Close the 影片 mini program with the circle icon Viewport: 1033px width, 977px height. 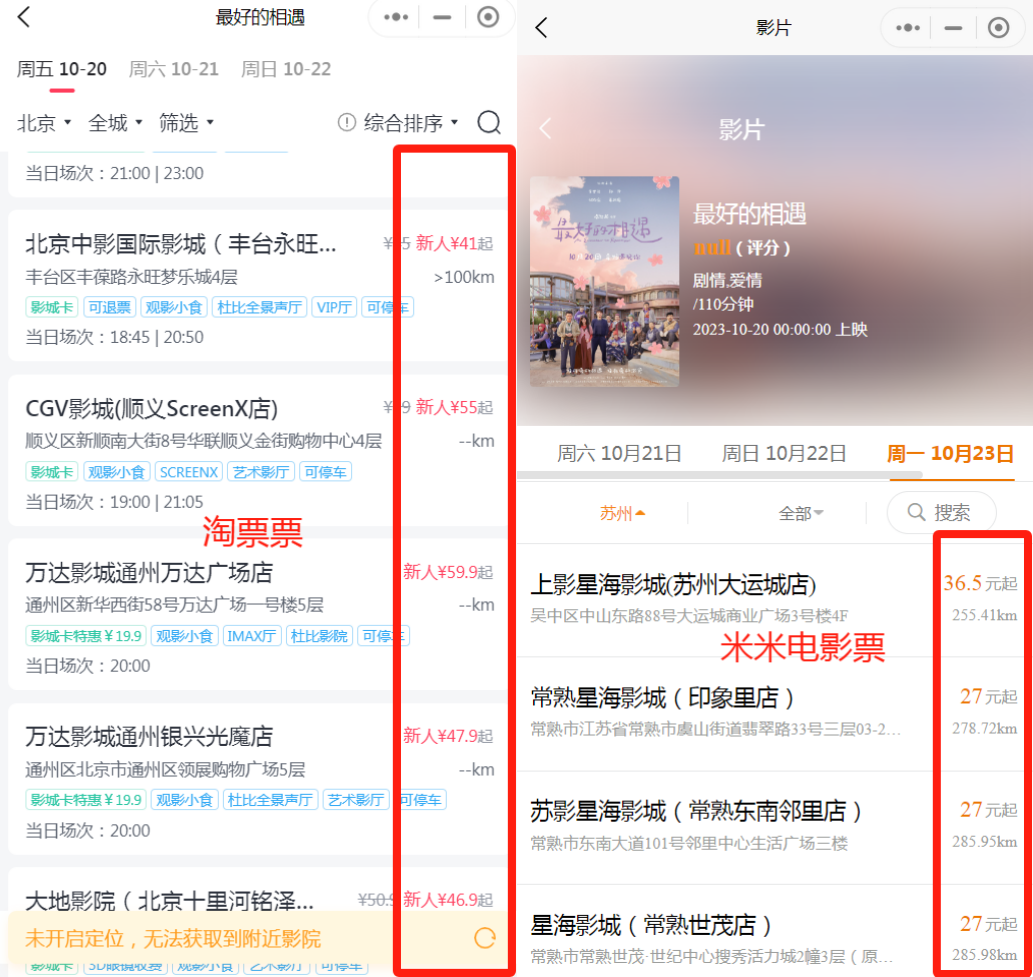(x=998, y=28)
